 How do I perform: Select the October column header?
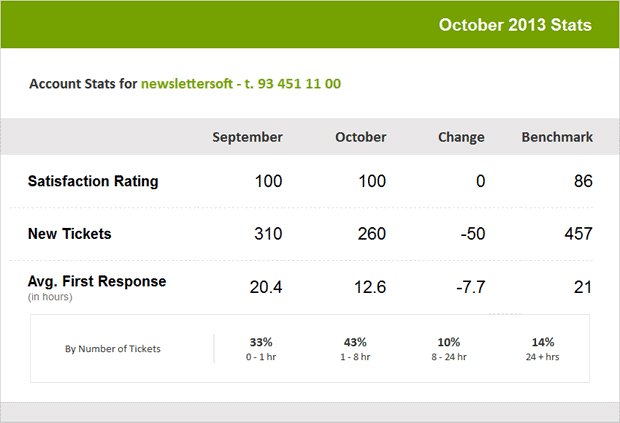(361, 137)
